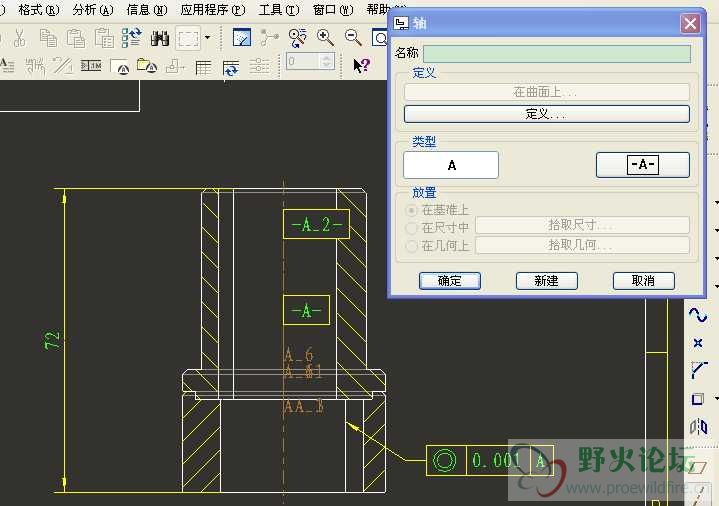Screen dimensions: 719x506
Task: Select the A_6 axis label
Action: click(299, 354)
